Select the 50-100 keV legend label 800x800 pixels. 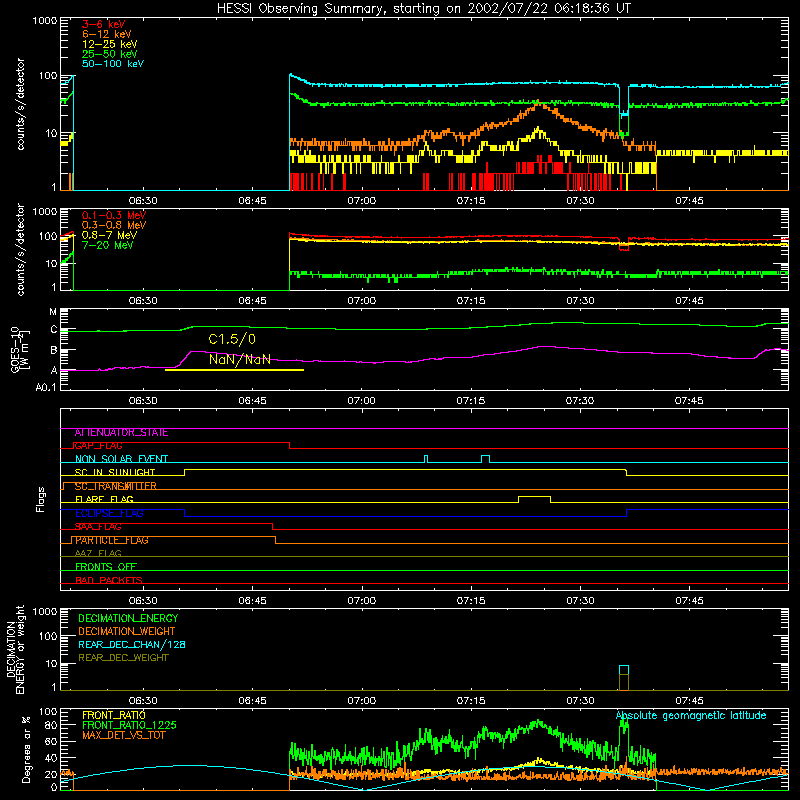point(113,64)
